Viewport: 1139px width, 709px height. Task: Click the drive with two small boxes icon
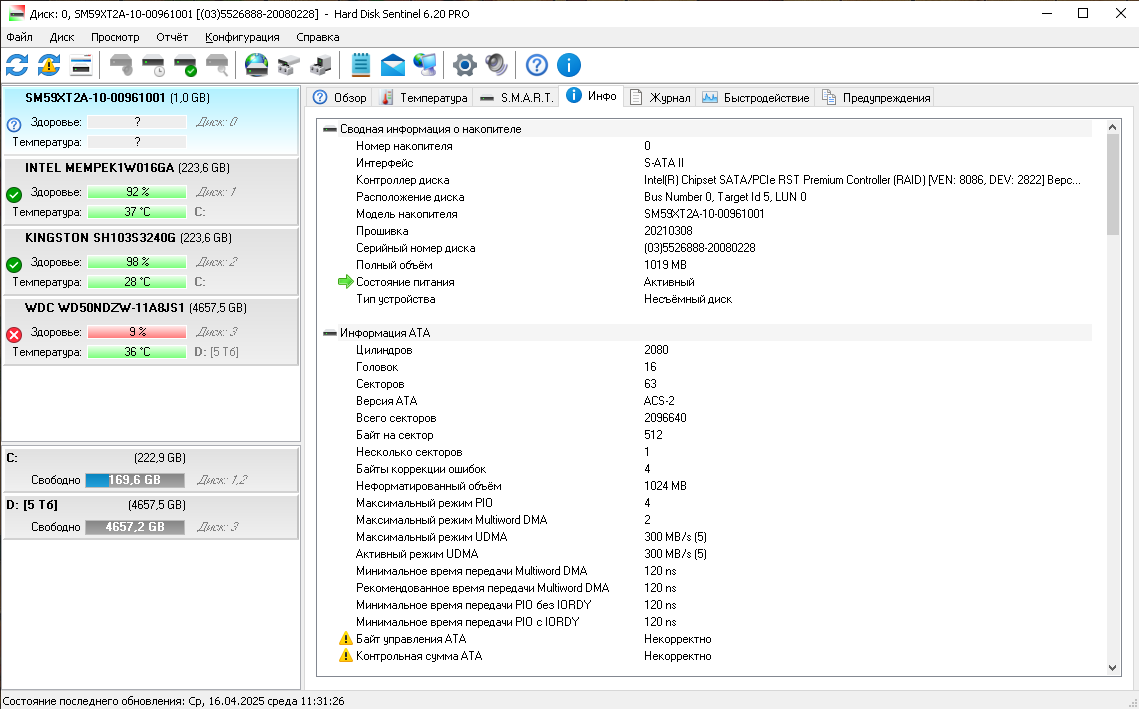288,65
